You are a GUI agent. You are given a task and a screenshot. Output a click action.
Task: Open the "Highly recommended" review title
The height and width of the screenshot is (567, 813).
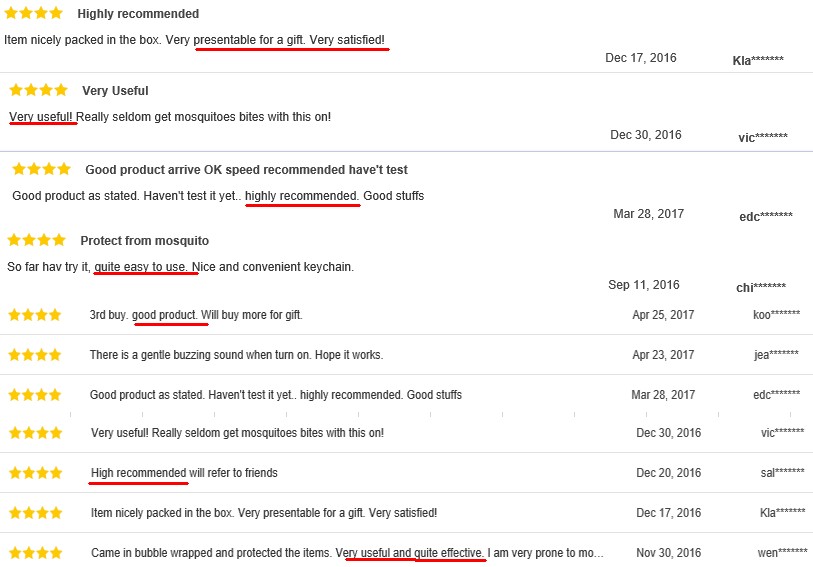138,14
